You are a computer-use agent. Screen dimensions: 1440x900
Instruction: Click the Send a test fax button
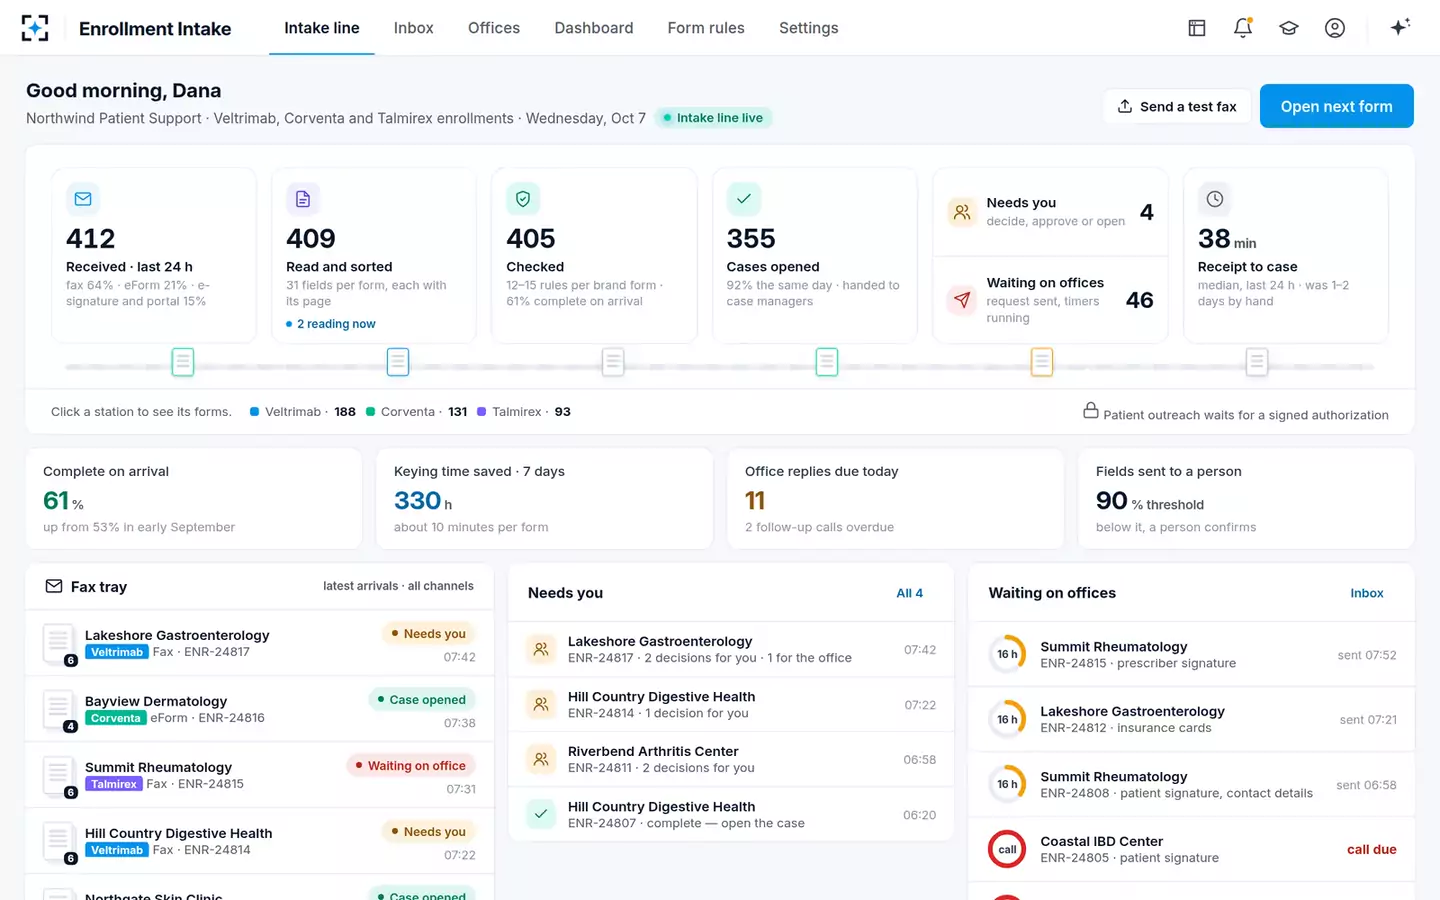coord(1177,106)
